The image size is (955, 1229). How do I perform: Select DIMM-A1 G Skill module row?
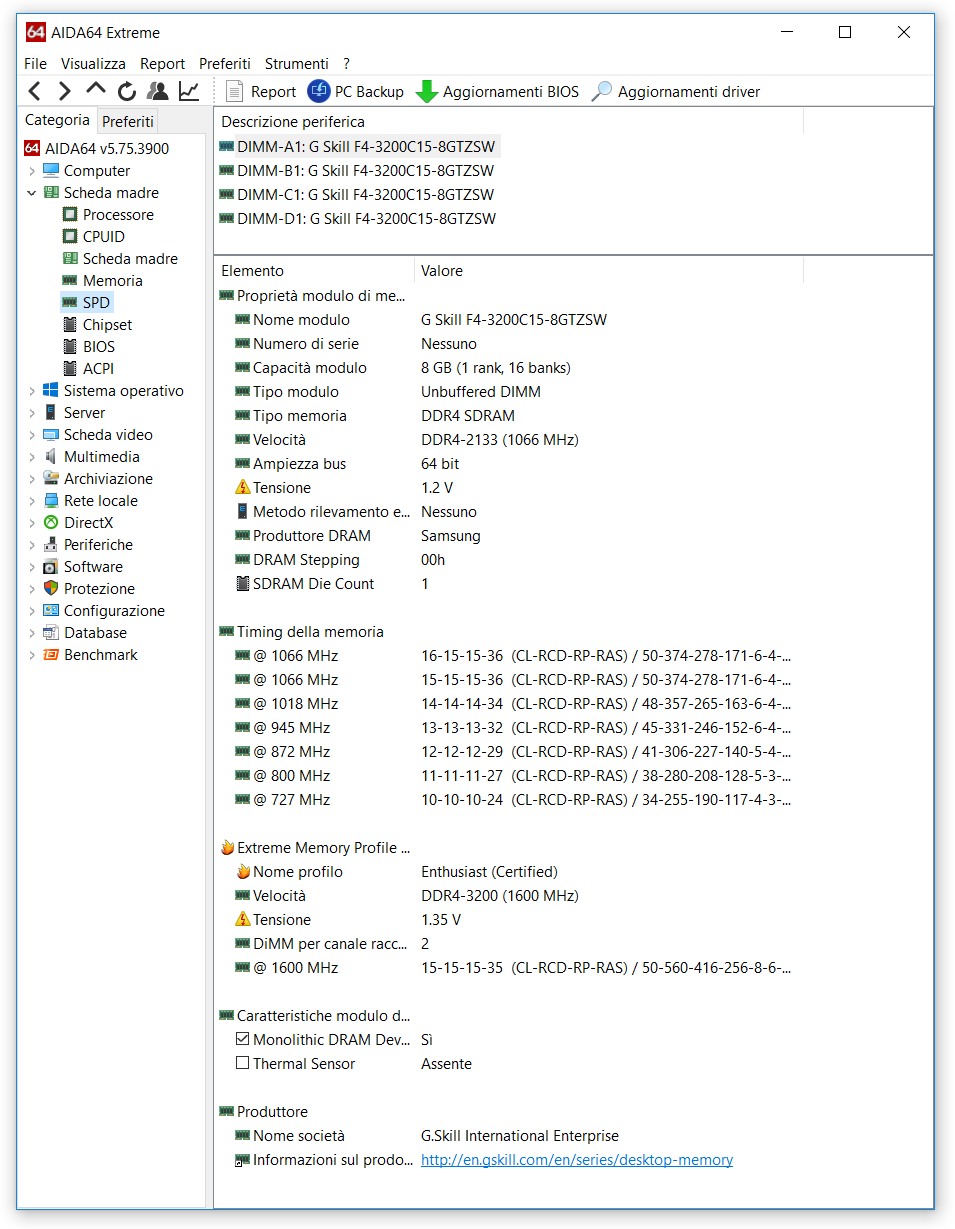pos(357,147)
